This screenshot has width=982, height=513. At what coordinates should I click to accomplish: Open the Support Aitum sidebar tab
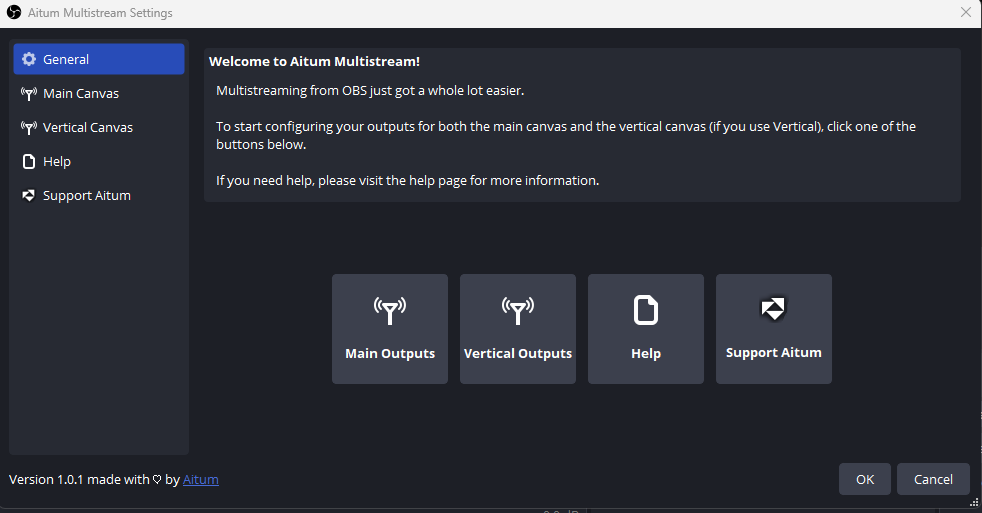99,195
